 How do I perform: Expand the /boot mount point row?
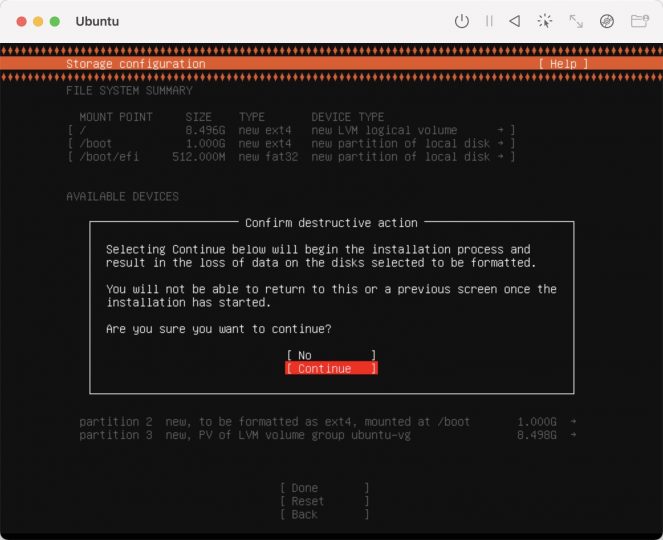coord(291,143)
